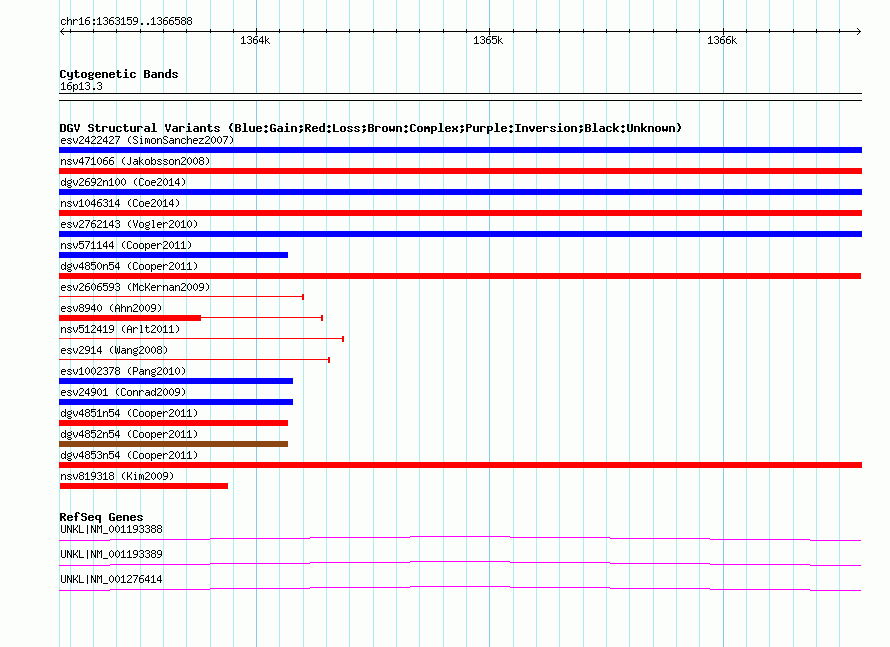Image resolution: width=890 pixels, height=647 pixels.
Task: Click the right arrow on the coordinate ruler
Action: 859,31
